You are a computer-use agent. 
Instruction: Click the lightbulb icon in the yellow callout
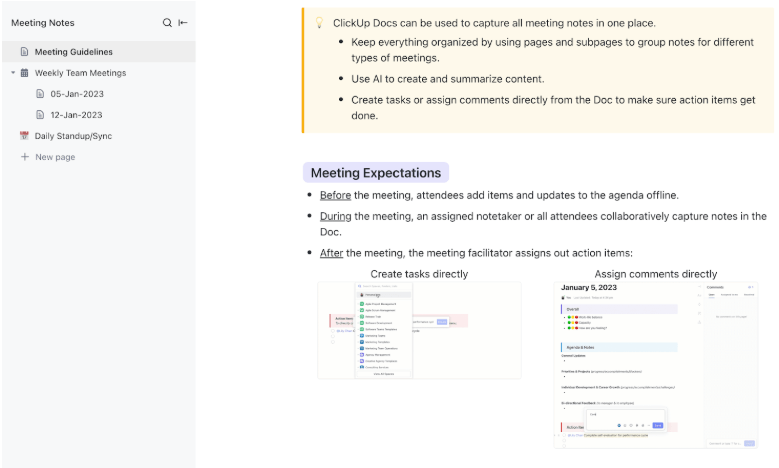[x=319, y=23]
